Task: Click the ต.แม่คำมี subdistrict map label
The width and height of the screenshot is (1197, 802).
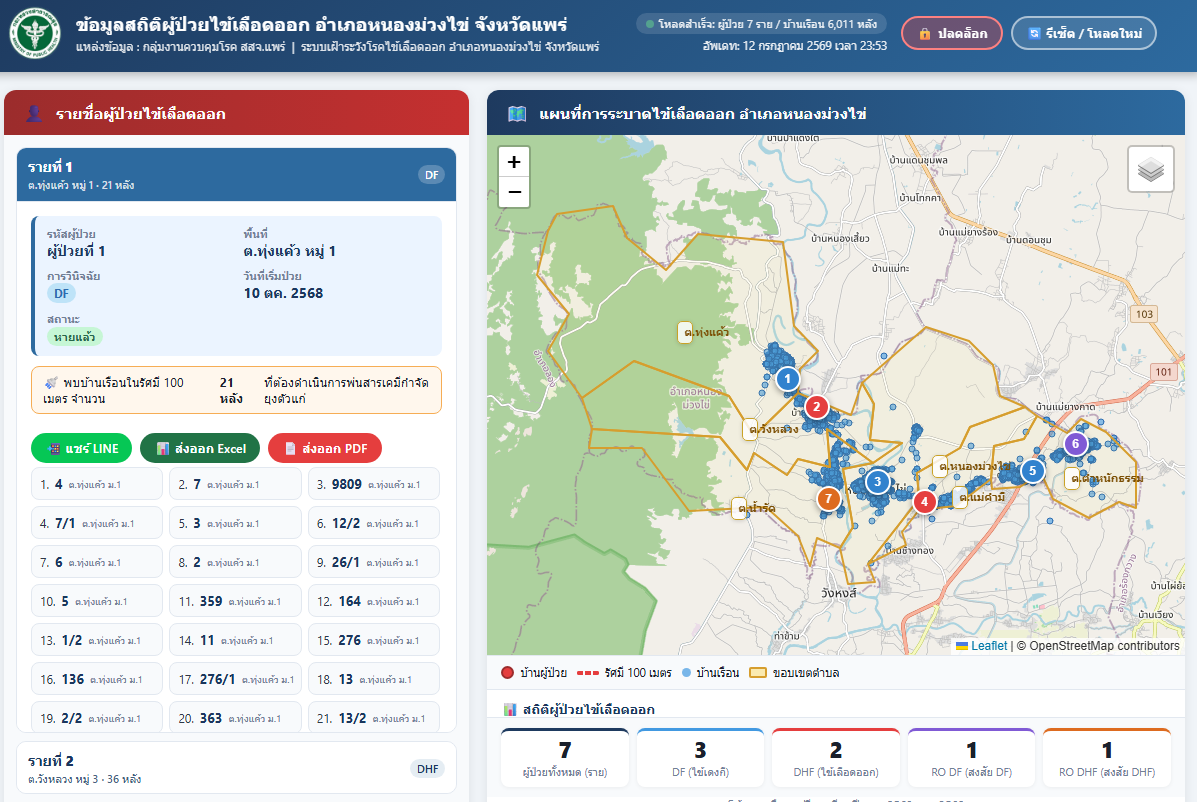Action: pos(980,497)
